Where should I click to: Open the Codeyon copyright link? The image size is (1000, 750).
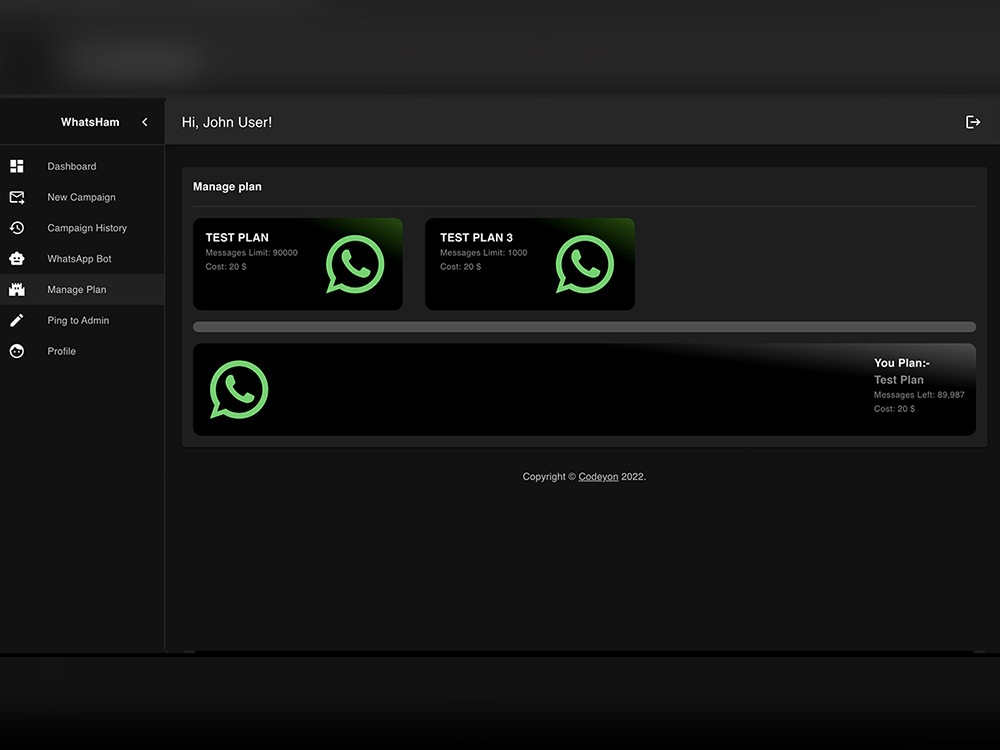[598, 476]
